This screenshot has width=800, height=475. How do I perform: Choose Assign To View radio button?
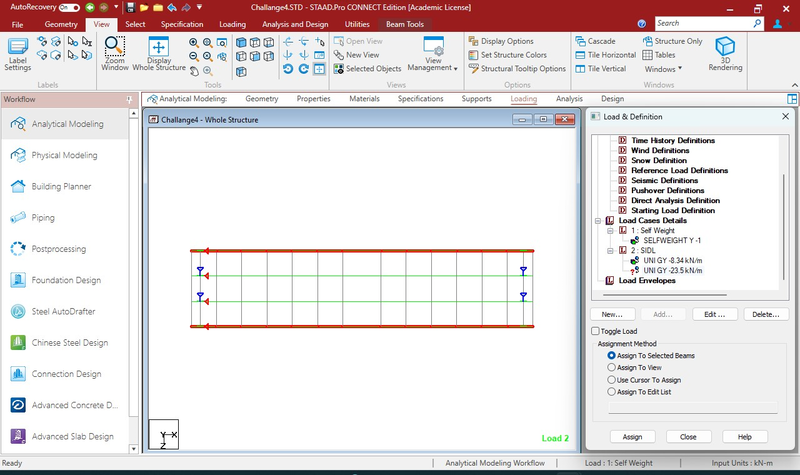[612, 368]
